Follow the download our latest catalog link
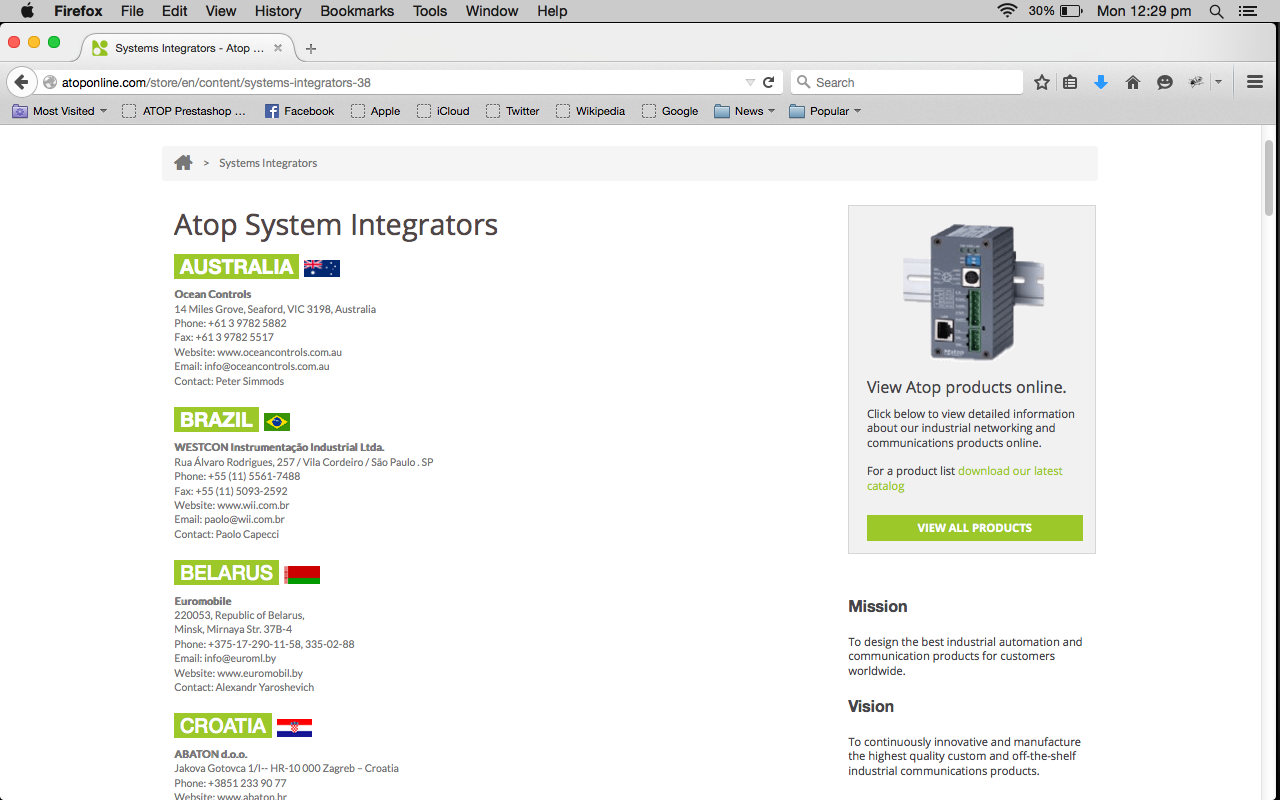 click(965, 478)
